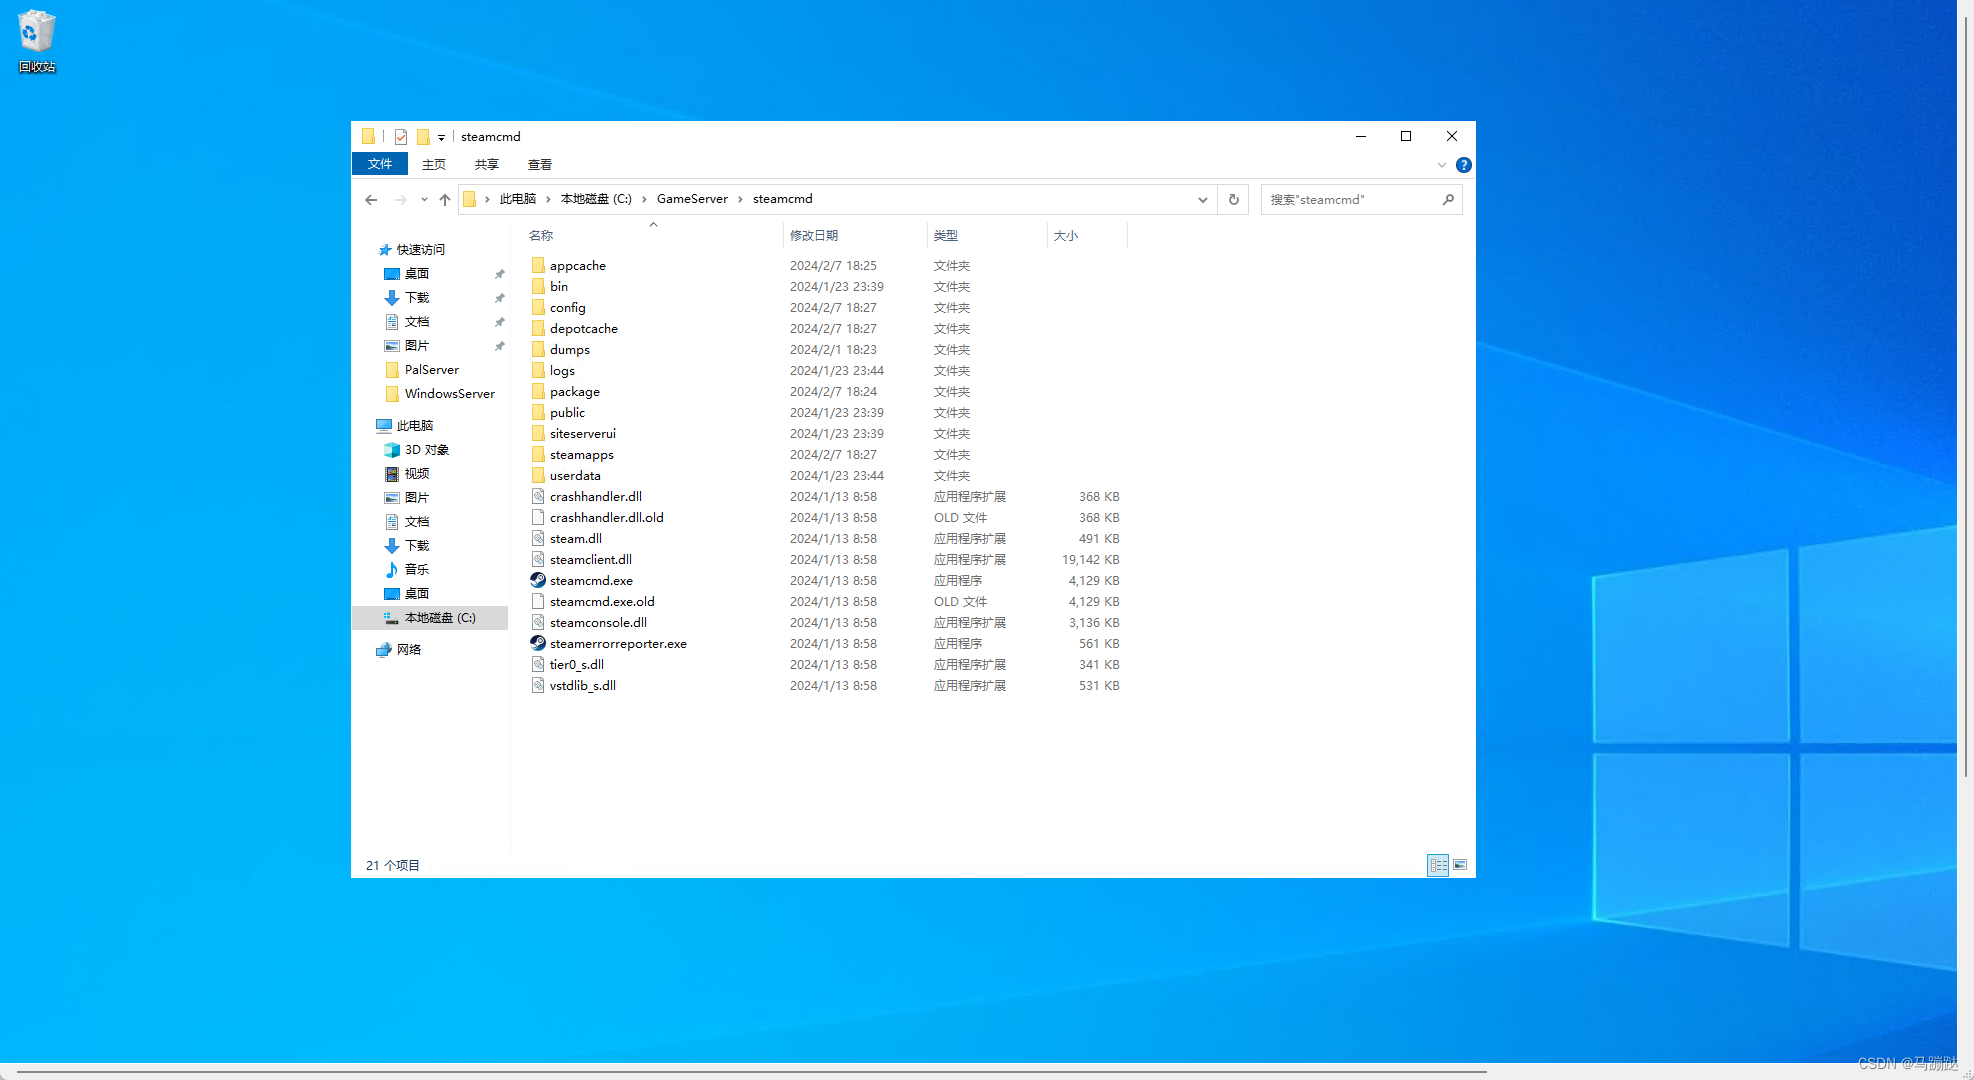This screenshot has height=1080, width=1974.
Task: Click the search magnifier icon
Action: coord(1448,200)
